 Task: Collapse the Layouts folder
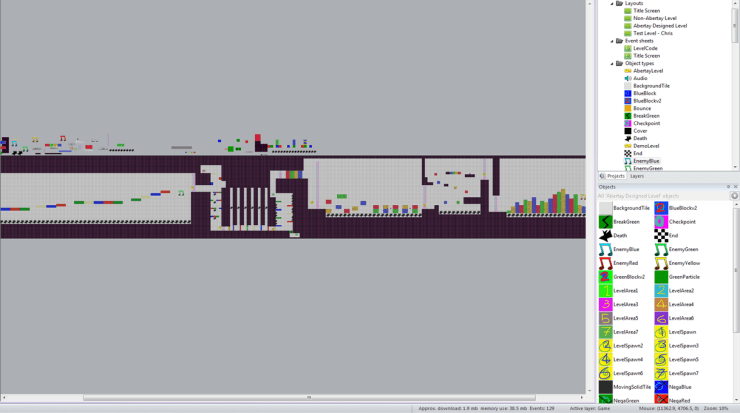click(x=612, y=3)
